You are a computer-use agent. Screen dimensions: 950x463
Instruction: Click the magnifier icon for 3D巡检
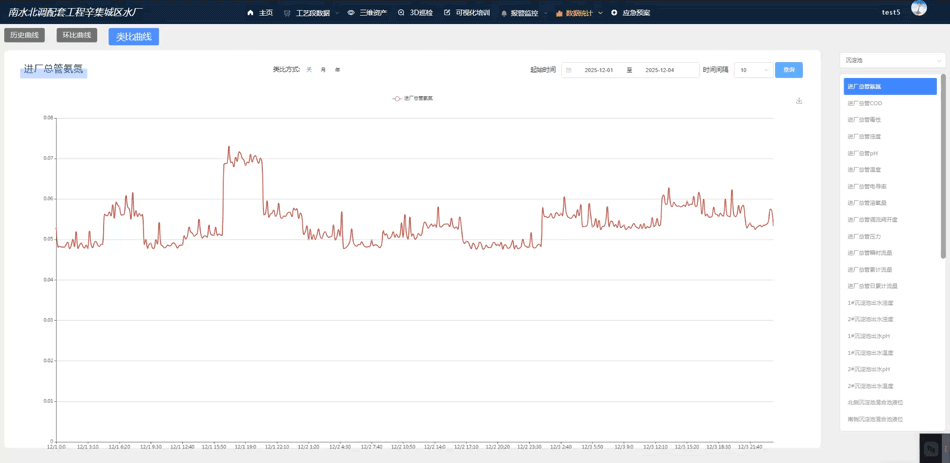(x=401, y=13)
